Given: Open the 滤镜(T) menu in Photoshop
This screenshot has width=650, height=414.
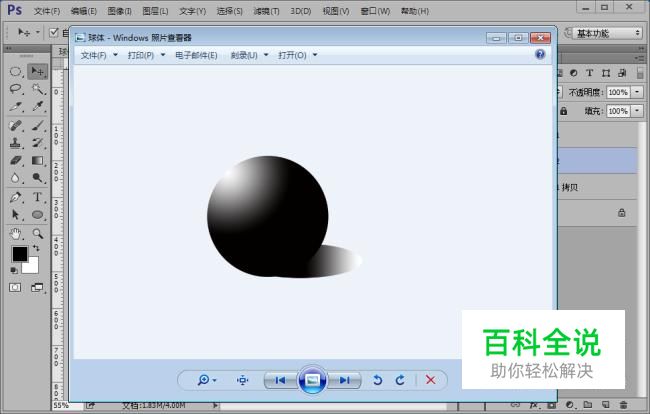Looking at the screenshot, I should (265, 10).
